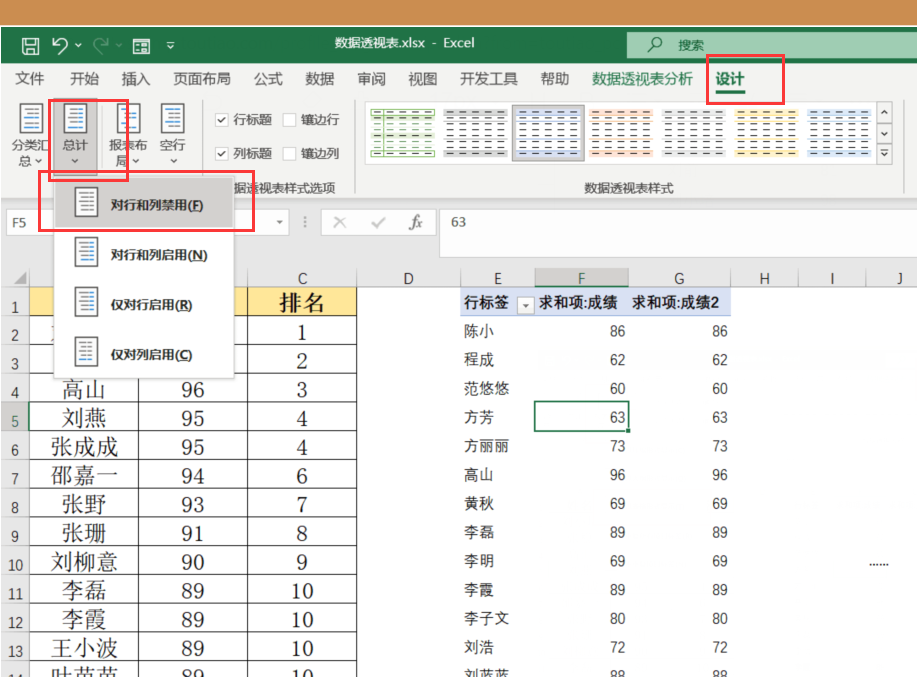Image resolution: width=917 pixels, height=677 pixels.
Task: Select pivot cell 陈小
Action: click(x=497, y=331)
